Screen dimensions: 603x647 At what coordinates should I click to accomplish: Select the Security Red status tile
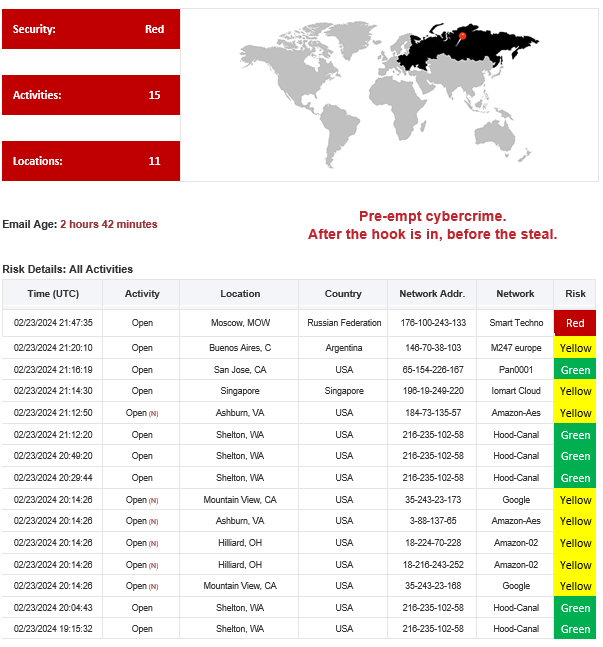pos(91,29)
